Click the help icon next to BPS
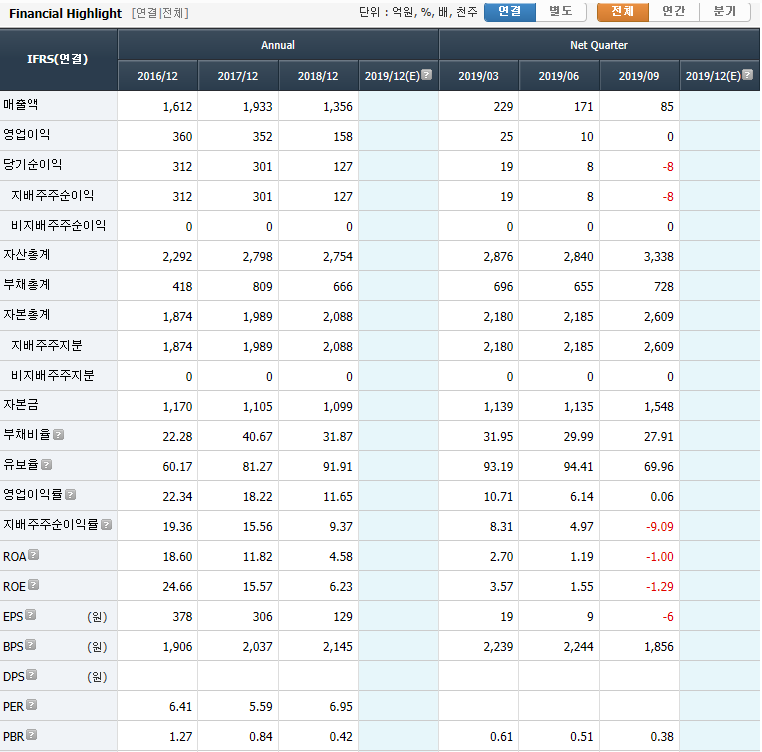 (31, 645)
